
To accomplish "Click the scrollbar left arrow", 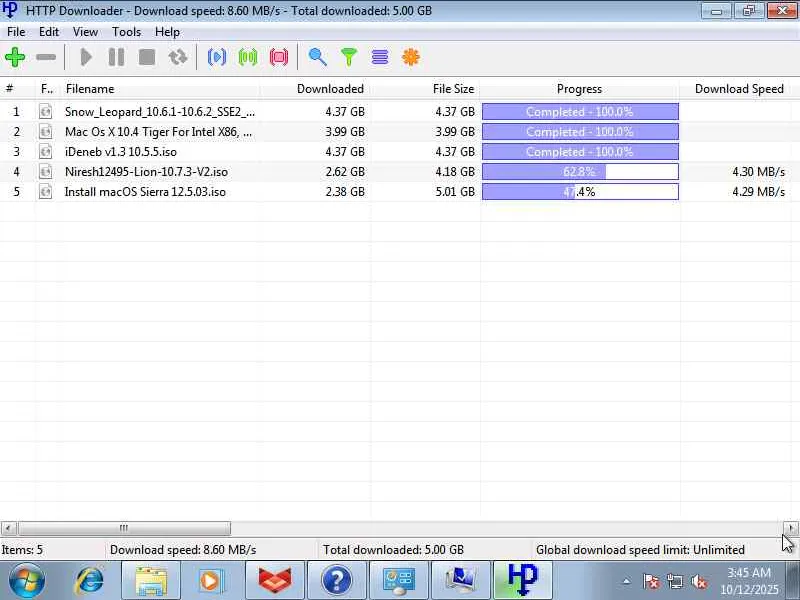I will pos(8,528).
